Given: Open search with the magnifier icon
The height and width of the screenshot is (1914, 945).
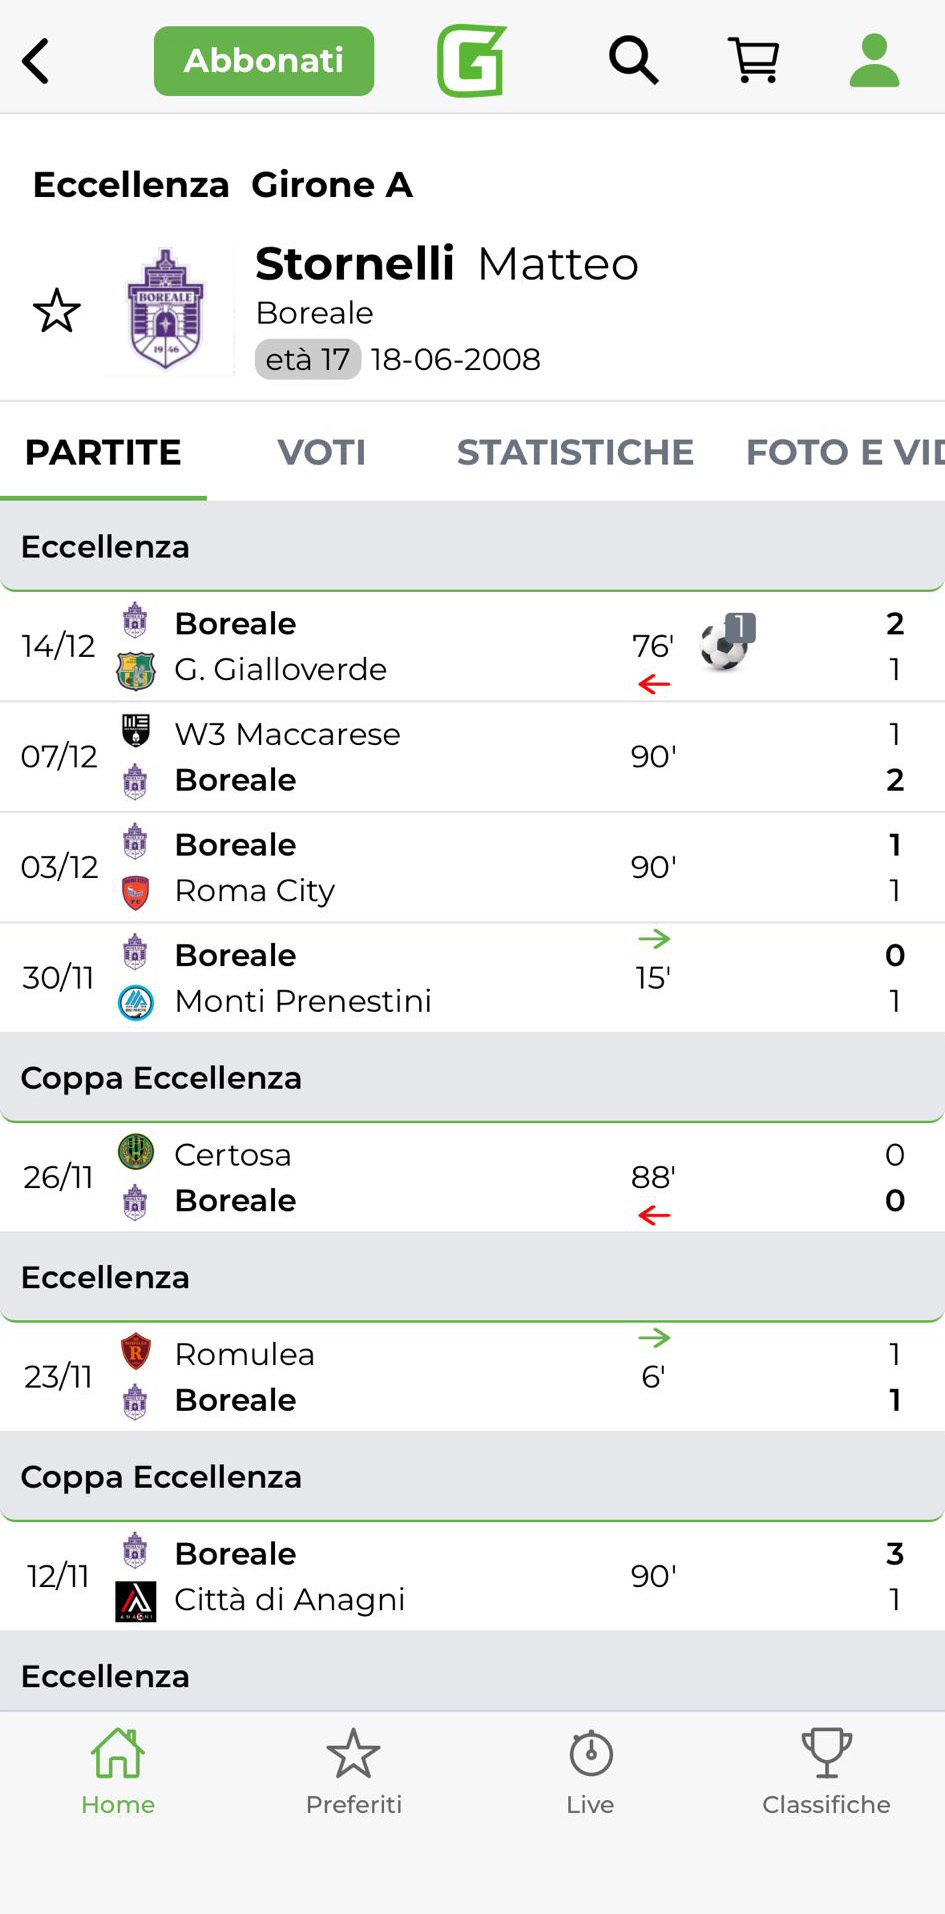Looking at the screenshot, I should [633, 61].
